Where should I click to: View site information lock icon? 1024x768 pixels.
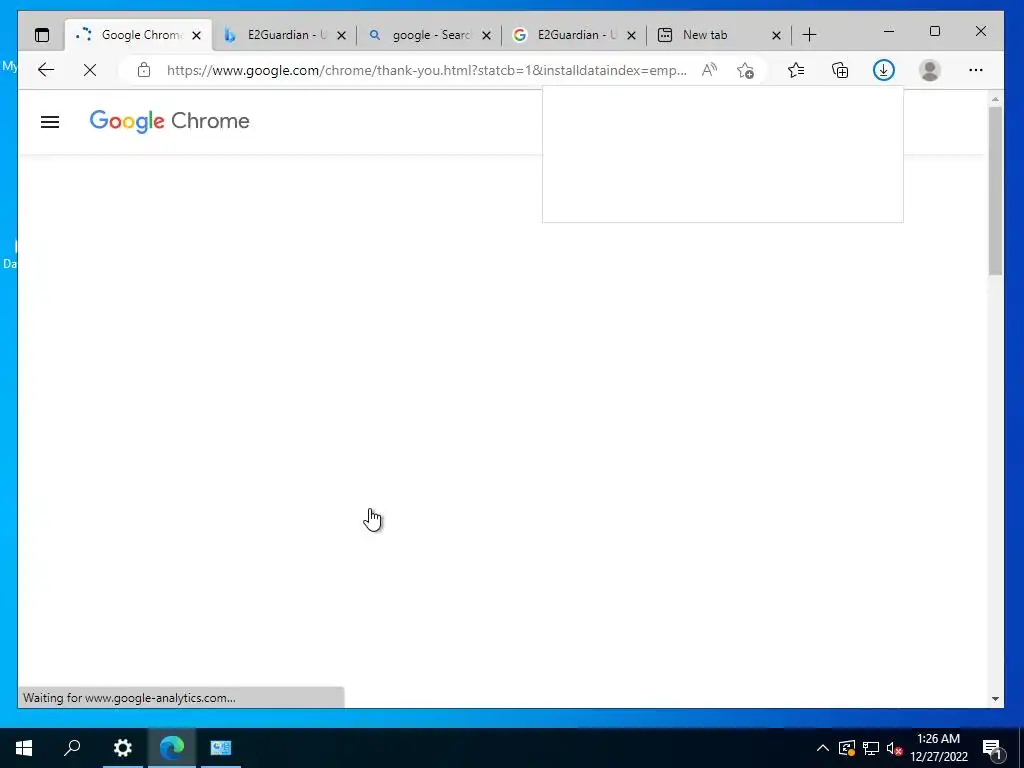144,70
